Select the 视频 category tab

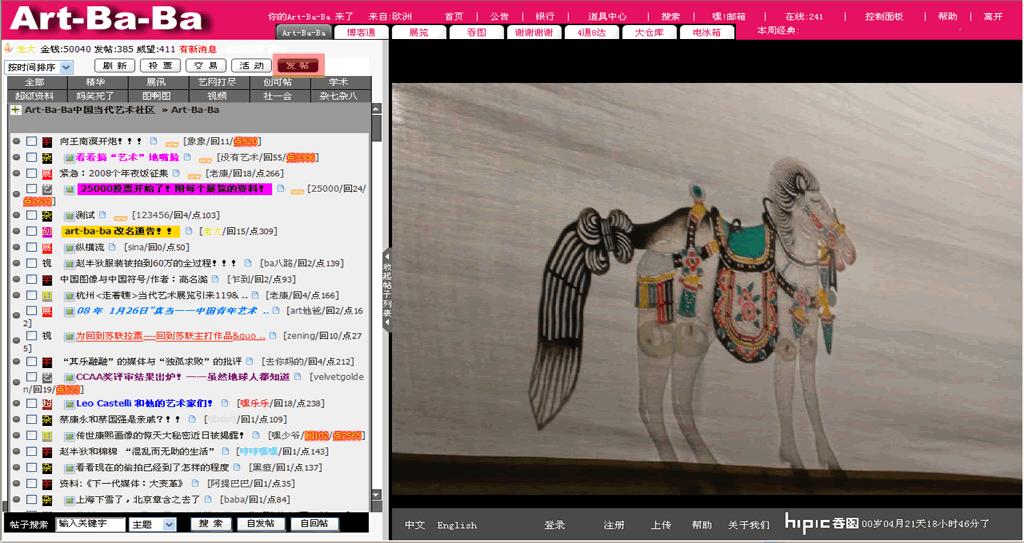pos(217,95)
